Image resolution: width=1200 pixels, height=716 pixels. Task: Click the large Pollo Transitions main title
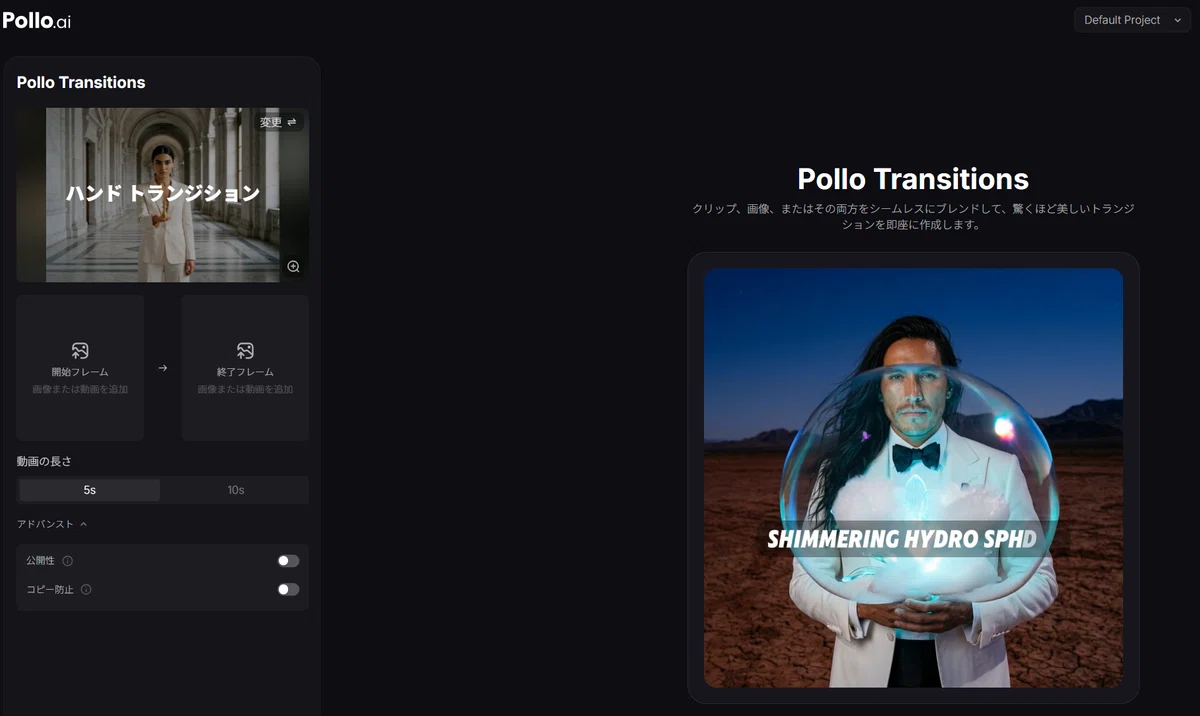click(913, 179)
